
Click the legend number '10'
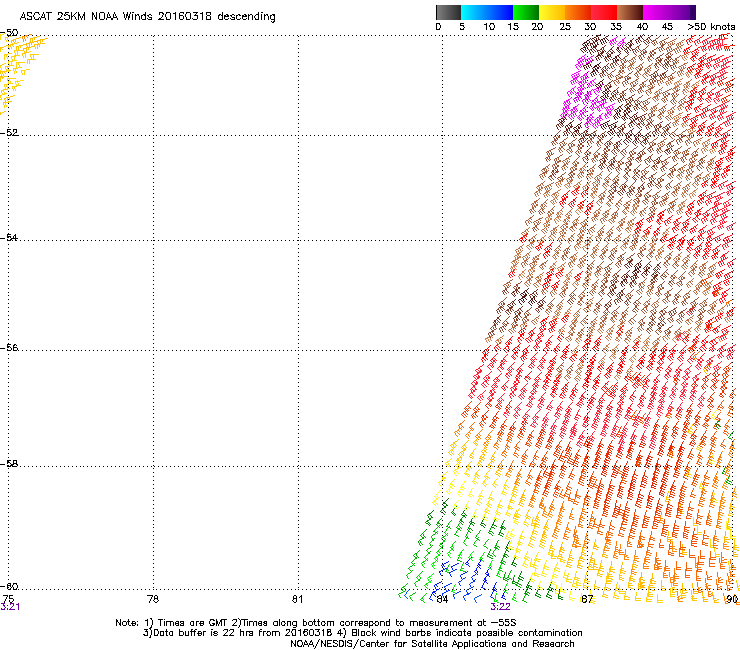coord(489,27)
